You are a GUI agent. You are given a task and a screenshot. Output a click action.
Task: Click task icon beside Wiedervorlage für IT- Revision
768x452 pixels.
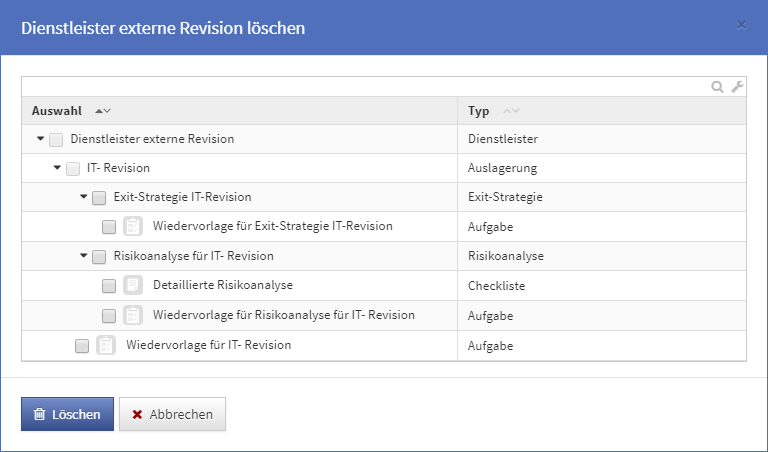click(106, 346)
